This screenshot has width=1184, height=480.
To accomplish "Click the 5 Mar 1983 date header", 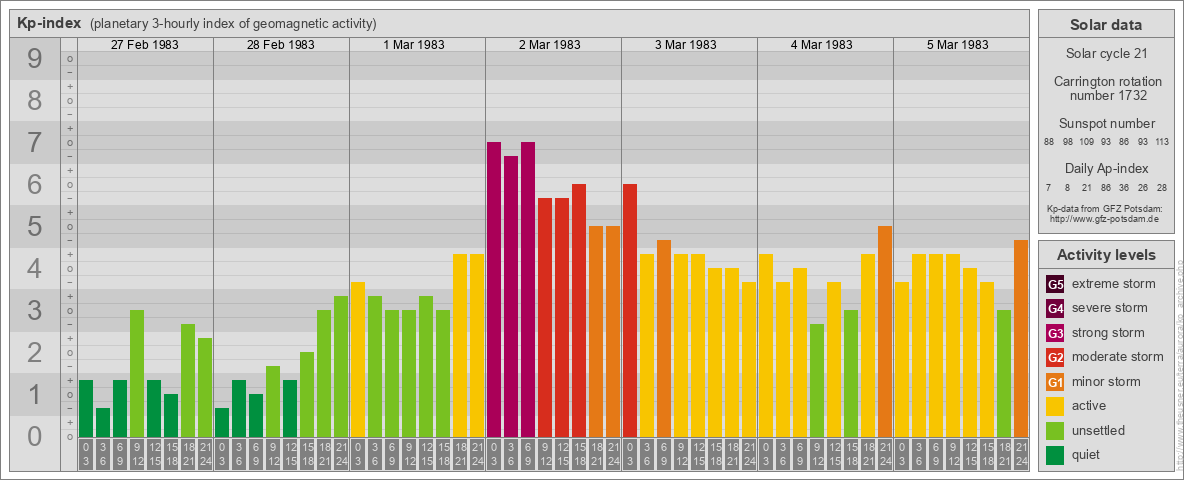I will 961,45.
